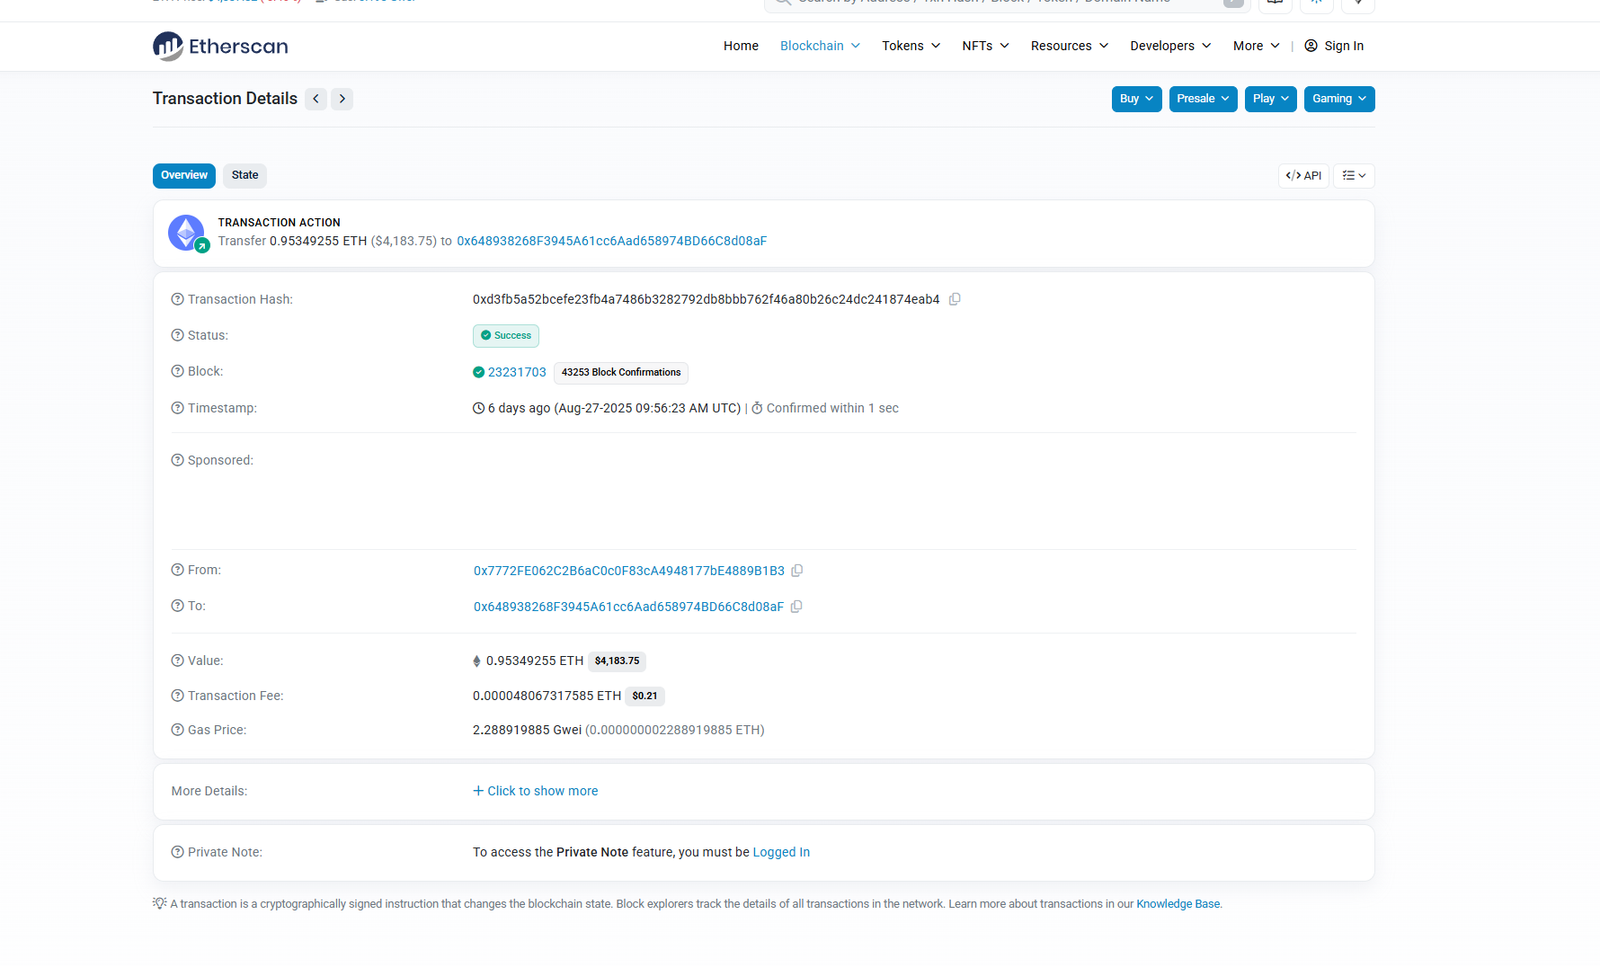The image size is (1600, 966).
Task: Click help icon beside Timestamp
Action: (x=177, y=408)
